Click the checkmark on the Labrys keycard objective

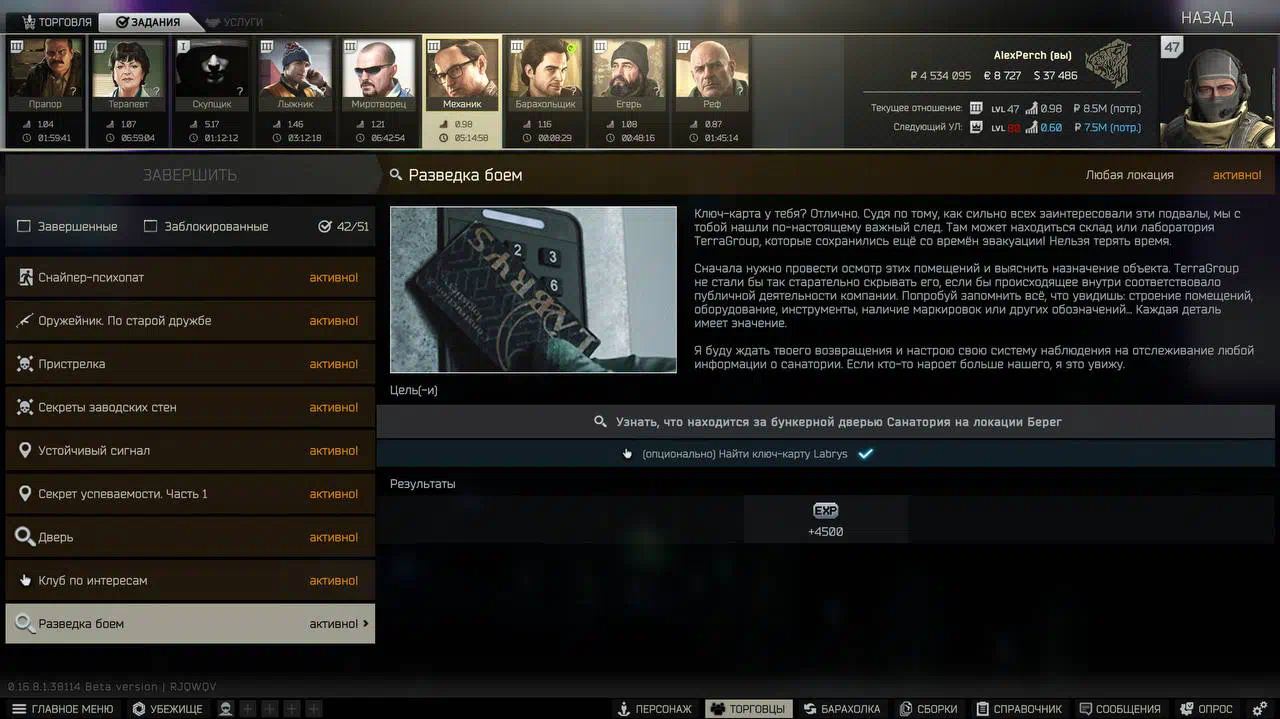click(866, 454)
